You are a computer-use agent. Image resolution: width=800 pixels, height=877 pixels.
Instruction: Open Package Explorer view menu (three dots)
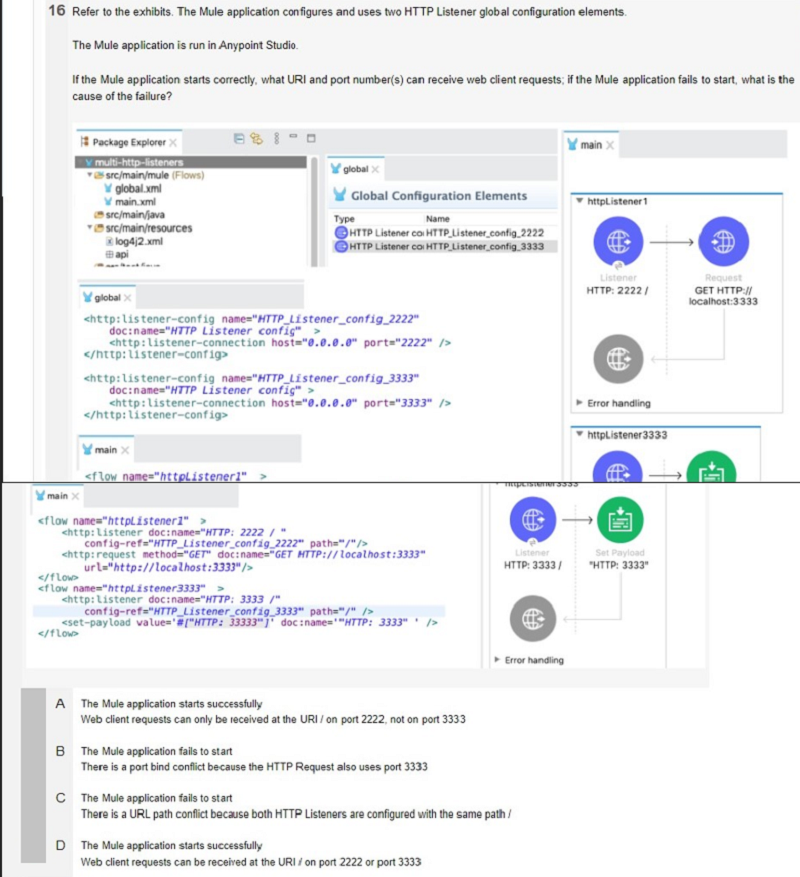[x=276, y=138]
